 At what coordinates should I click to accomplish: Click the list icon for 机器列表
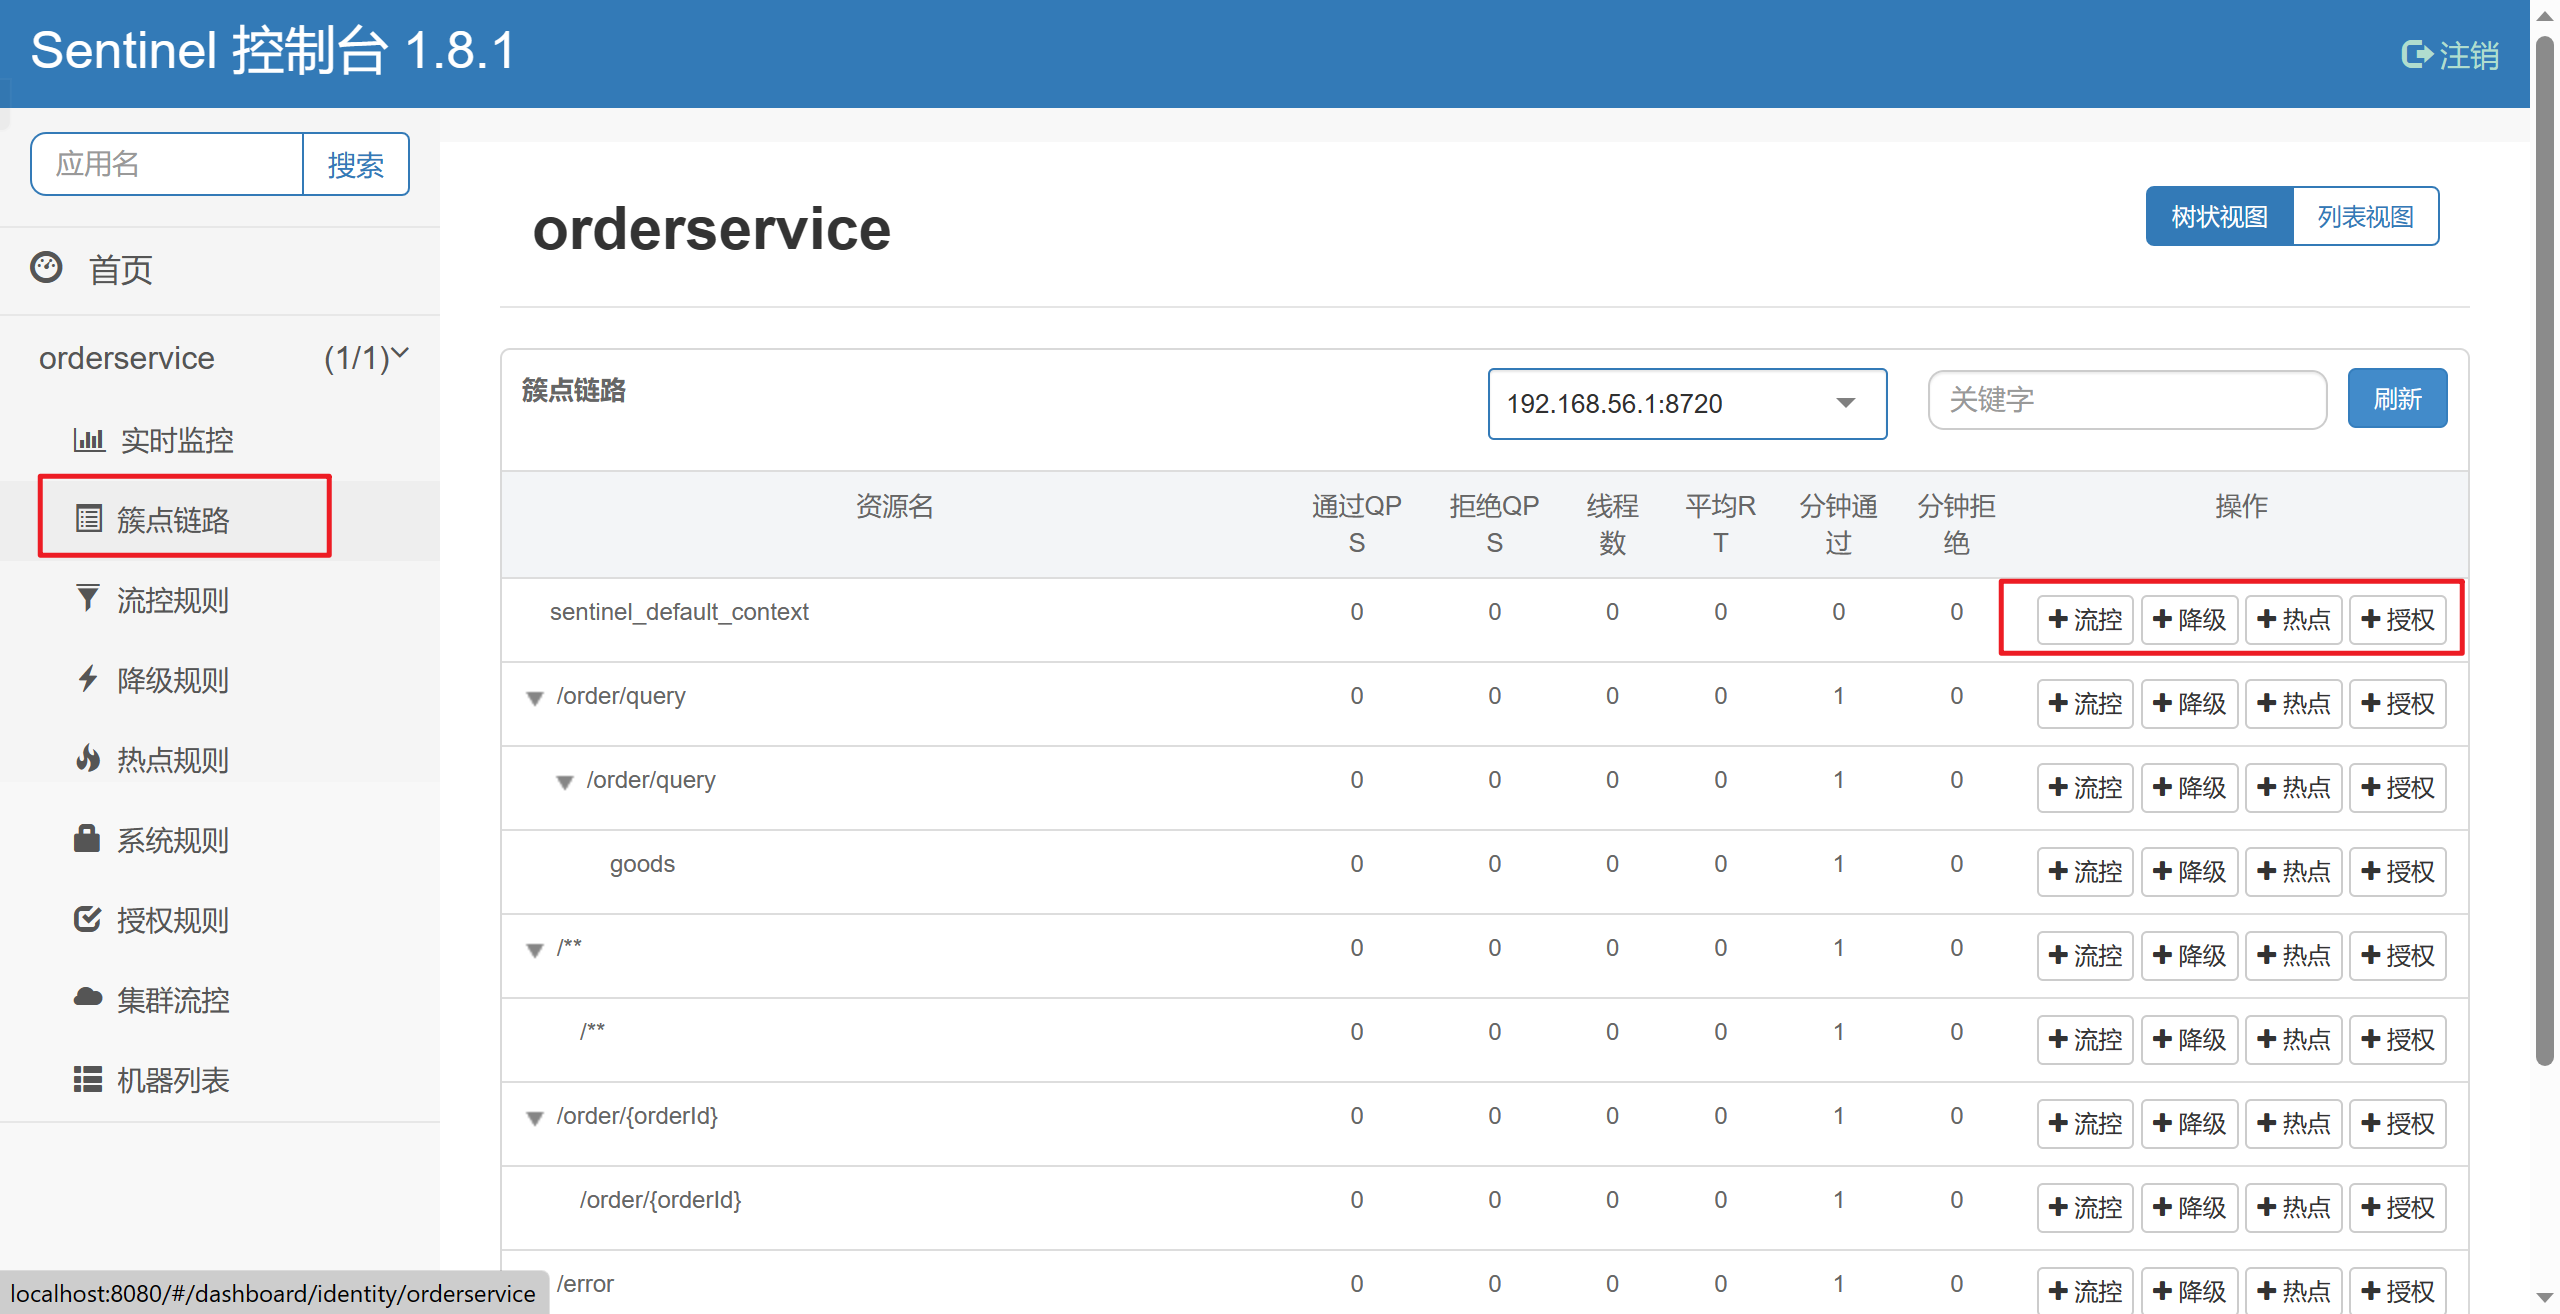88,1079
